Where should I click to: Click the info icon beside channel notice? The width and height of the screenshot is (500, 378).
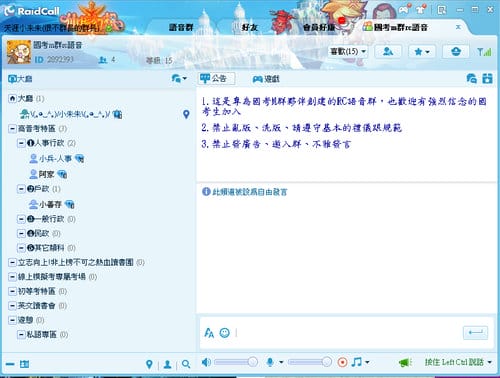point(206,192)
